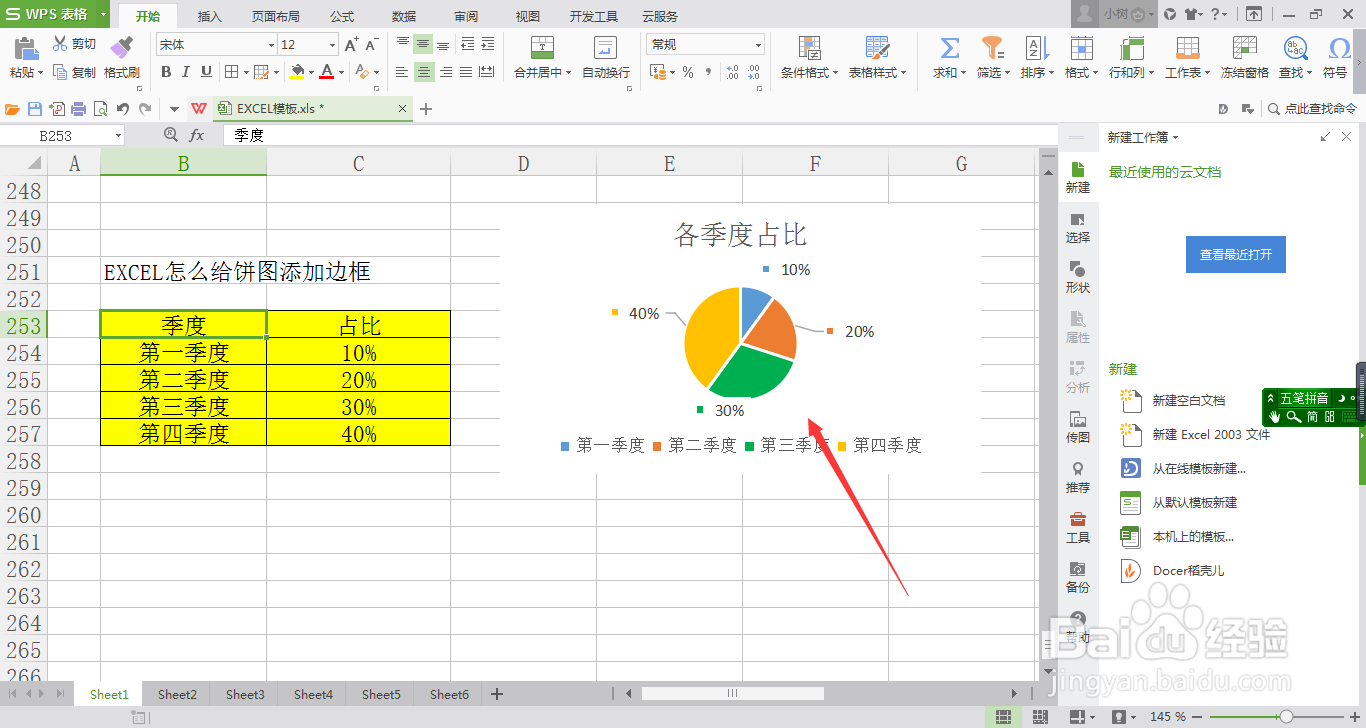Toggle underline formatting
Viewport: 1366px width, 728px height.
206,72
